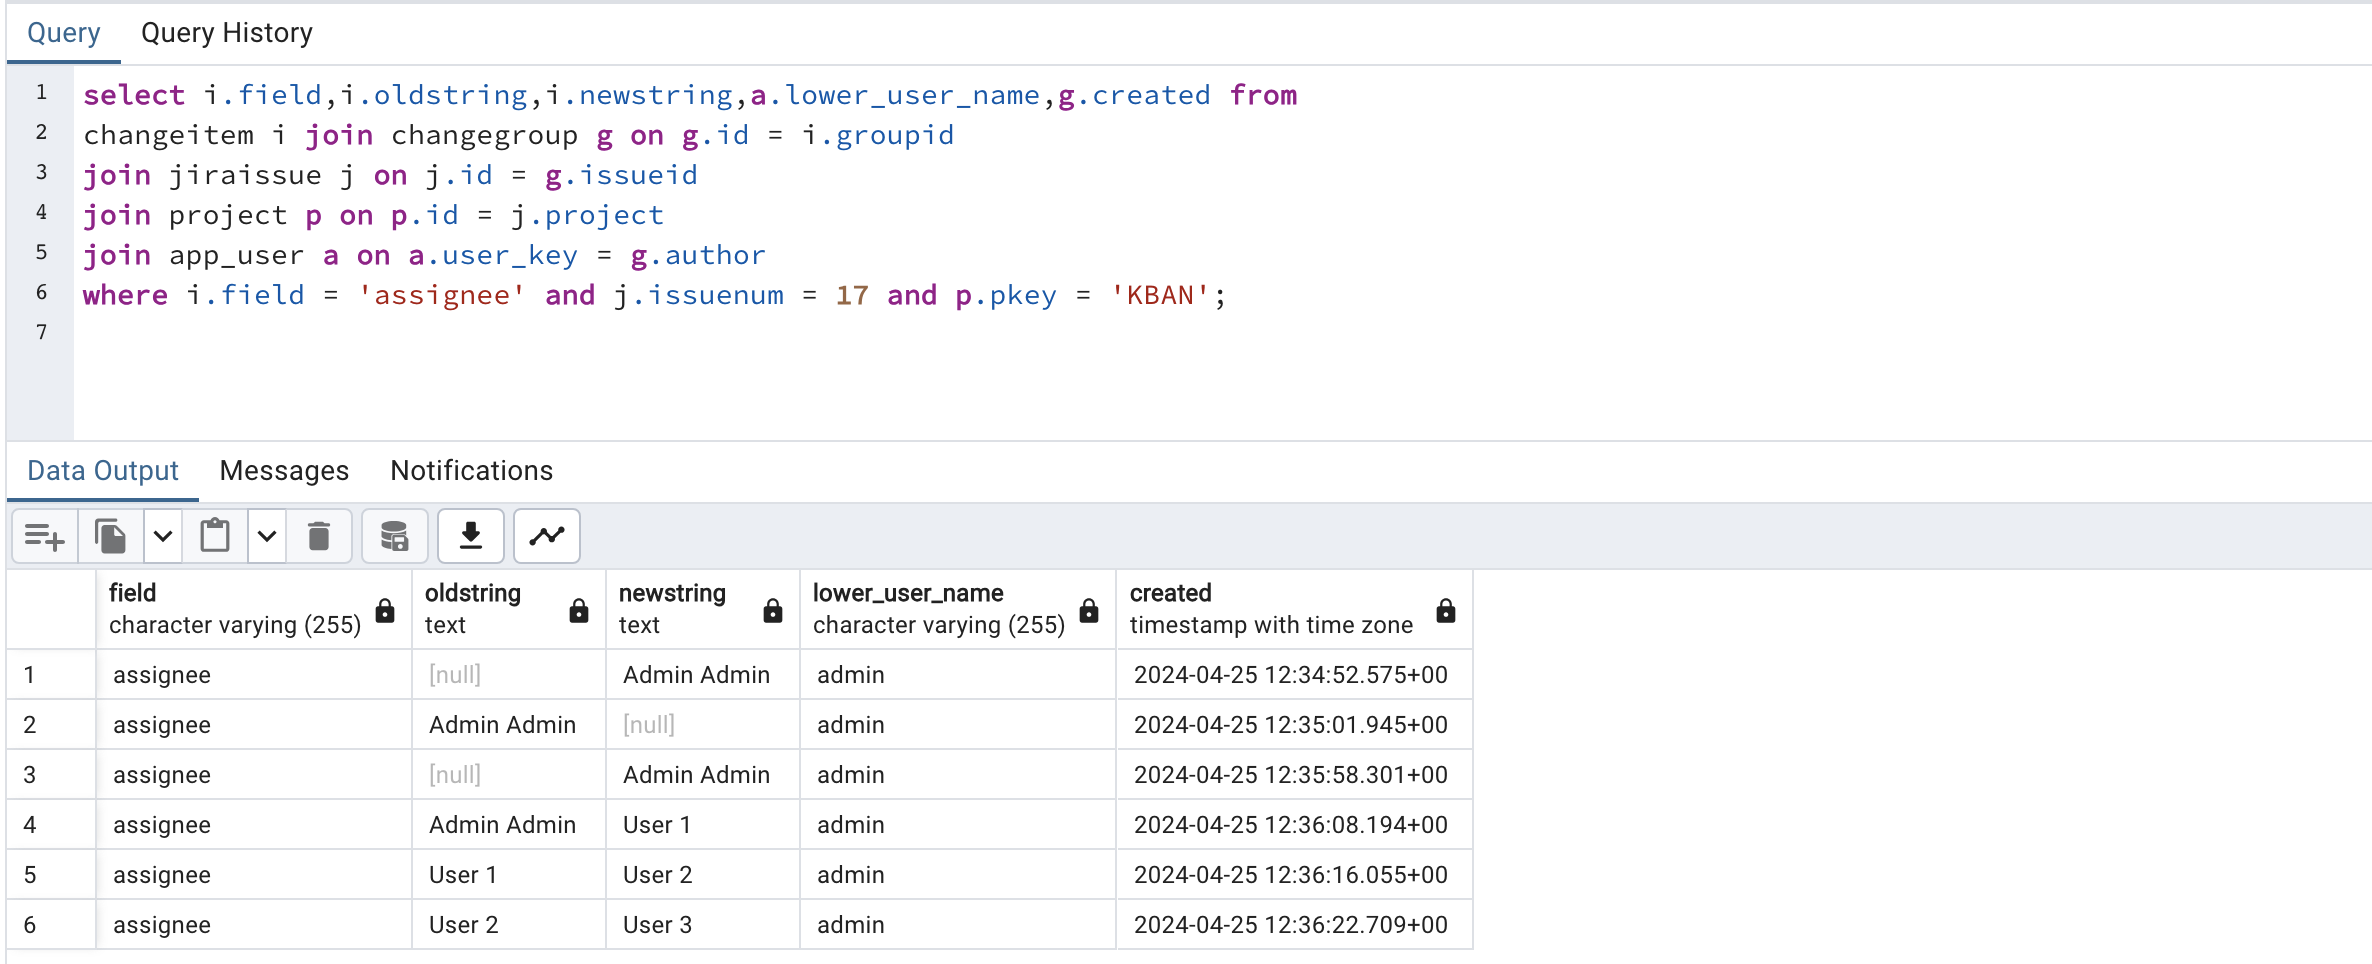Viewport: 2372px width, 964px height.
Task: Open the copy options dropdown
Action: (x=162, y=536)
